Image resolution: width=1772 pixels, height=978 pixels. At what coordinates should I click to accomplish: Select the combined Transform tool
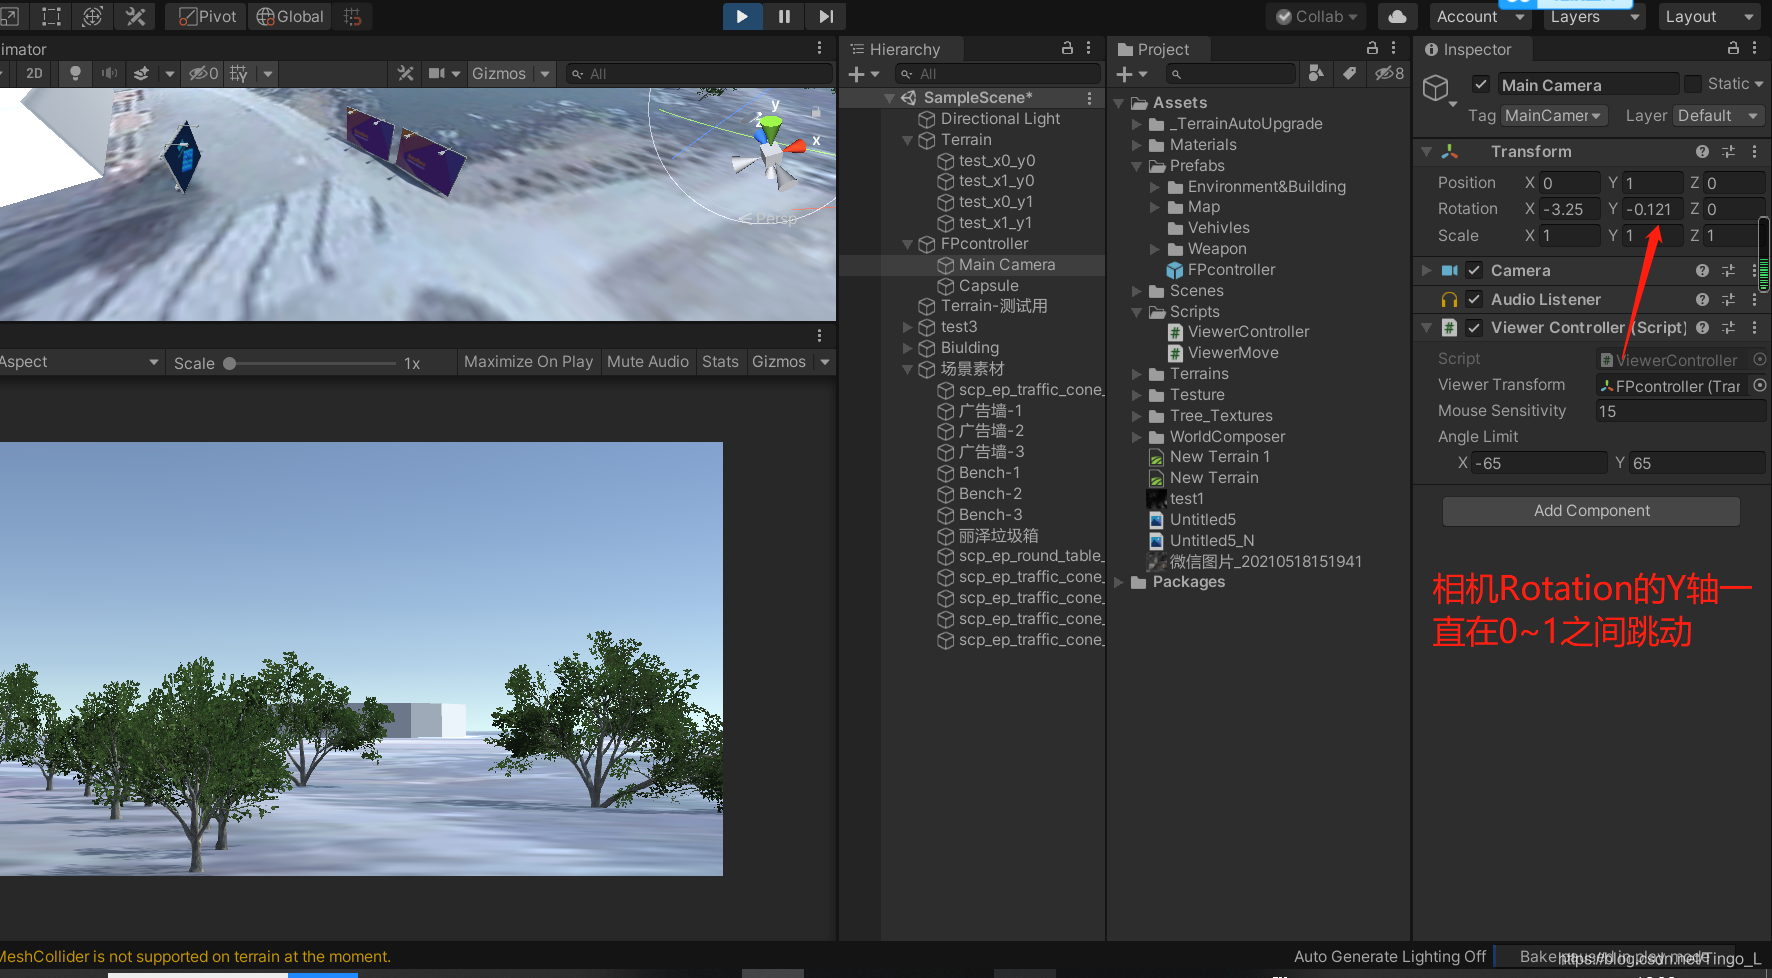[x=93, y=16]
